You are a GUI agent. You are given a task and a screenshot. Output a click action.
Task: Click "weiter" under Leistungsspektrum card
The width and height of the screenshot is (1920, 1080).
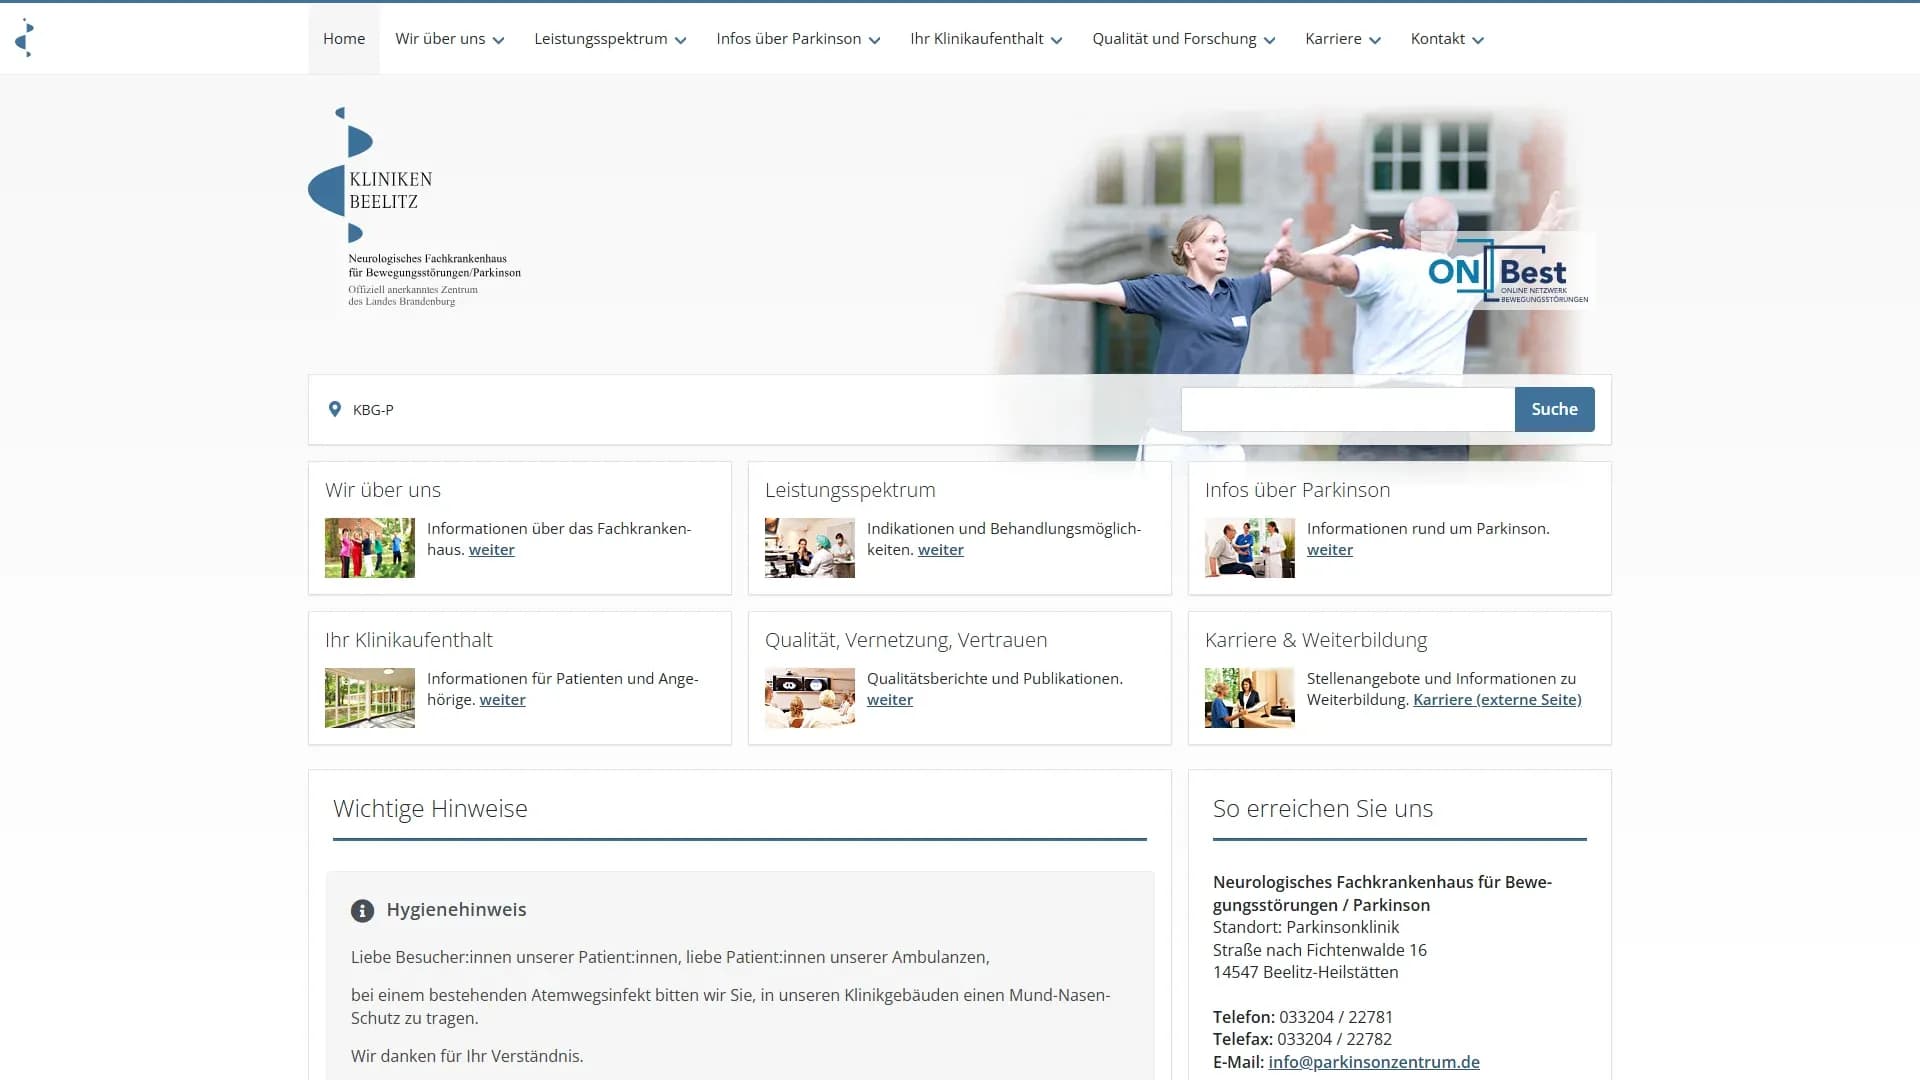(x=940, y=549)
